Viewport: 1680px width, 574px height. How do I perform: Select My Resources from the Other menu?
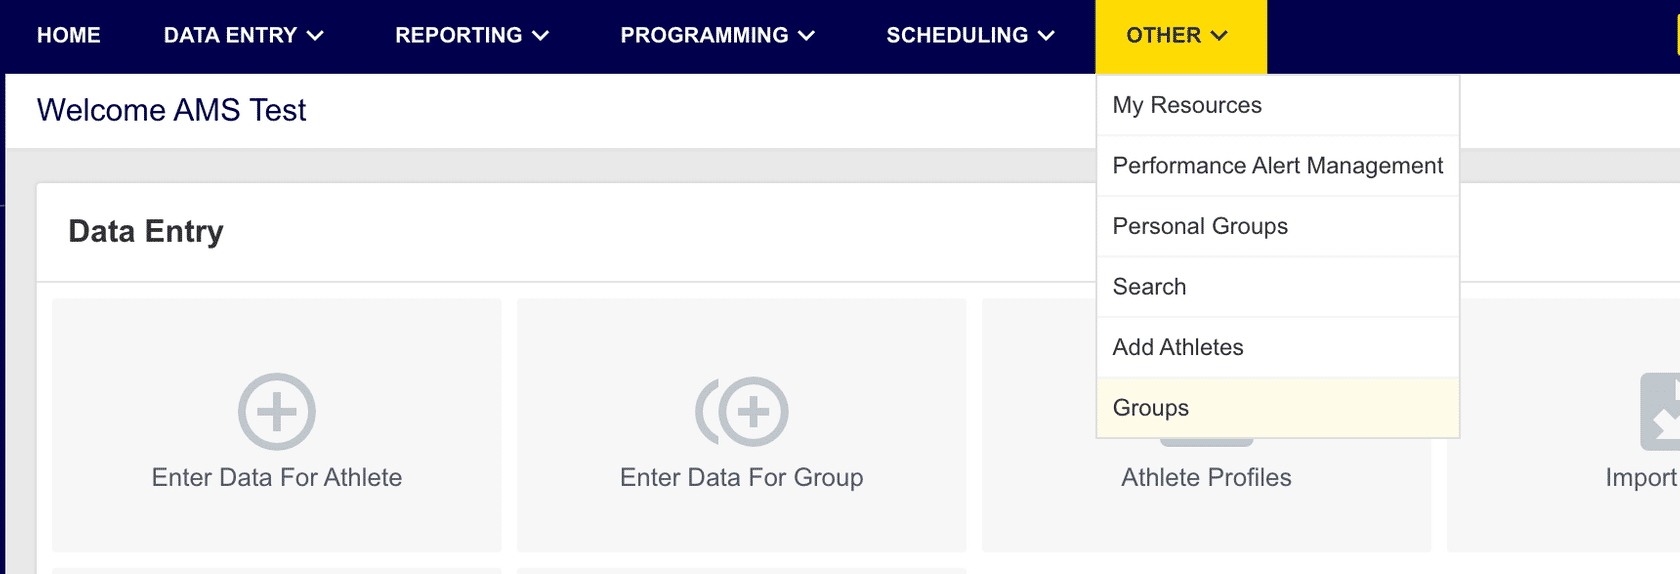[1278, 105]
